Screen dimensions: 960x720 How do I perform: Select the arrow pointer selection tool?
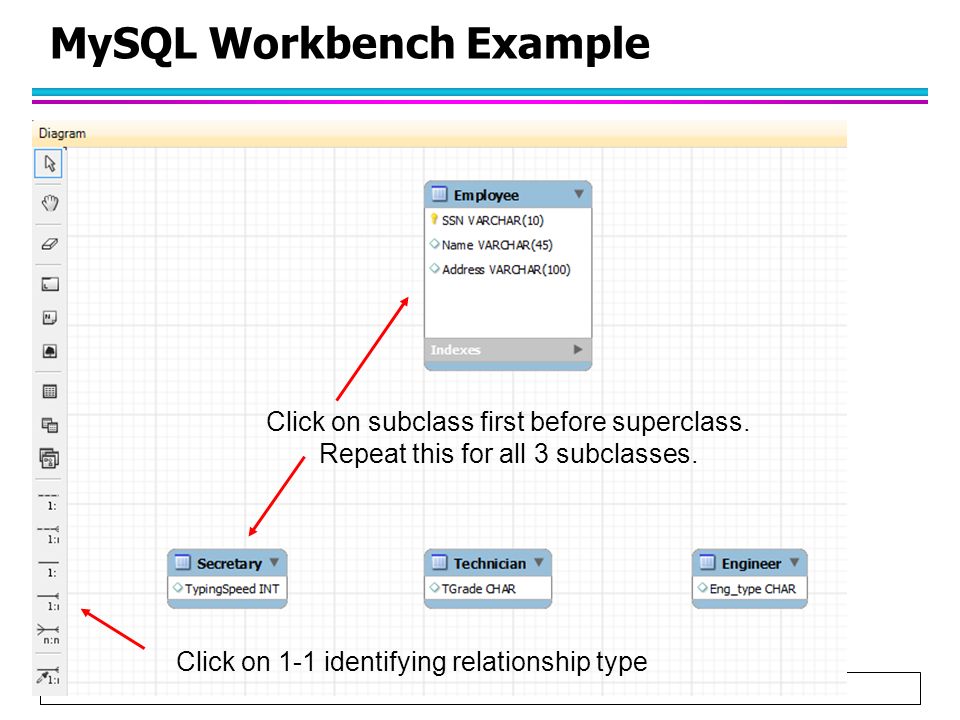49,163
